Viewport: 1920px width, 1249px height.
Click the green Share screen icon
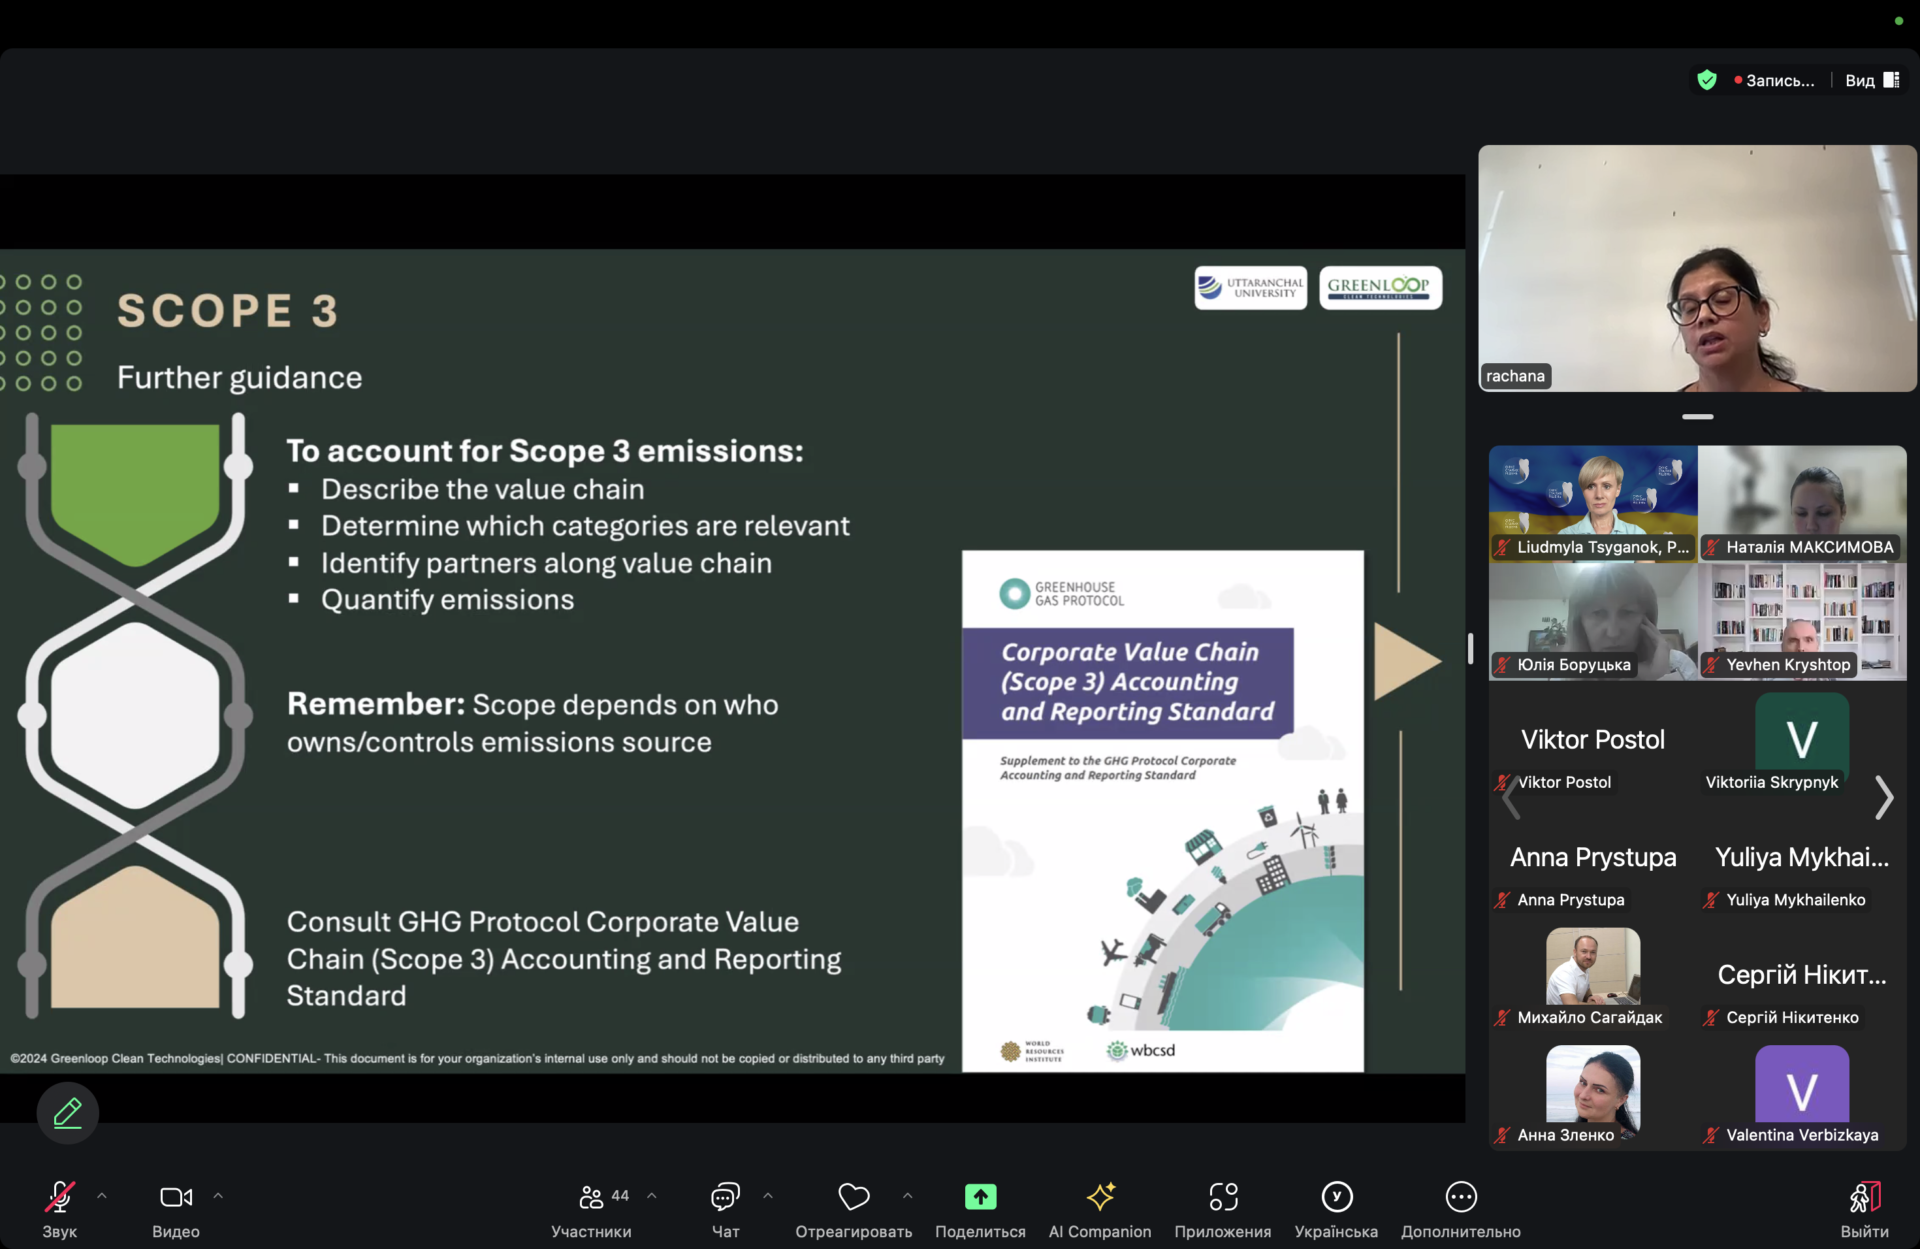tap(980, 1197)
